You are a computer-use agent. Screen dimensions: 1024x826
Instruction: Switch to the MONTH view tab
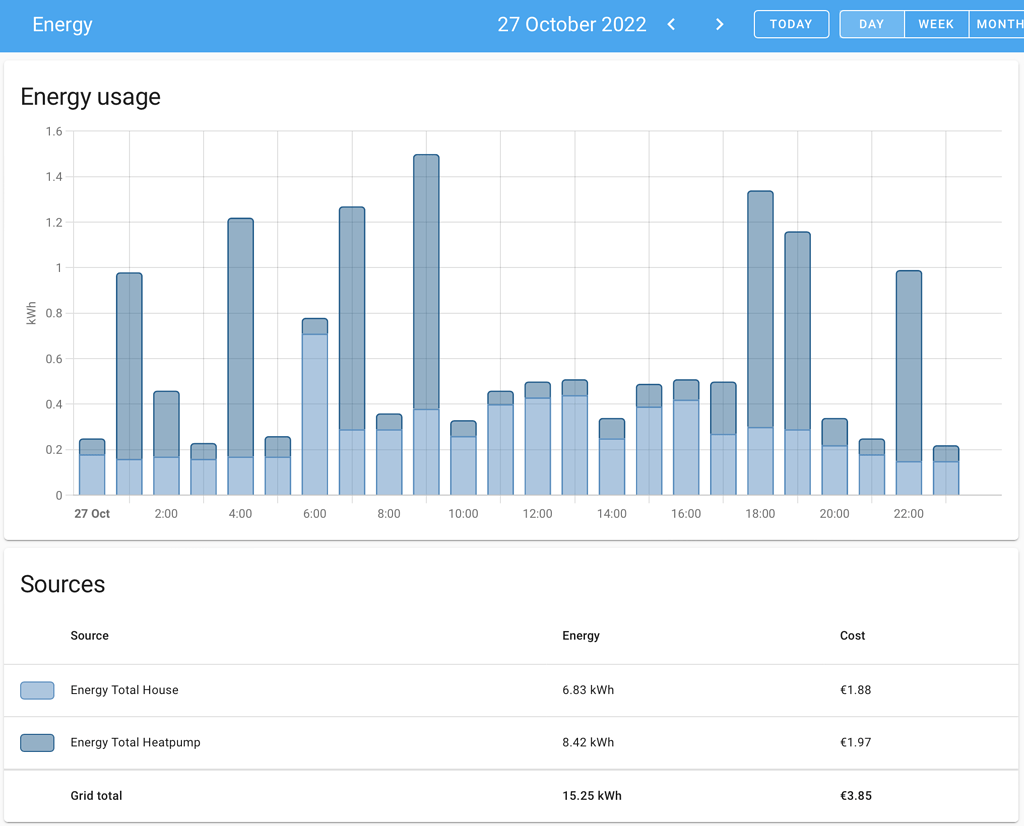[x=999, y=23]
